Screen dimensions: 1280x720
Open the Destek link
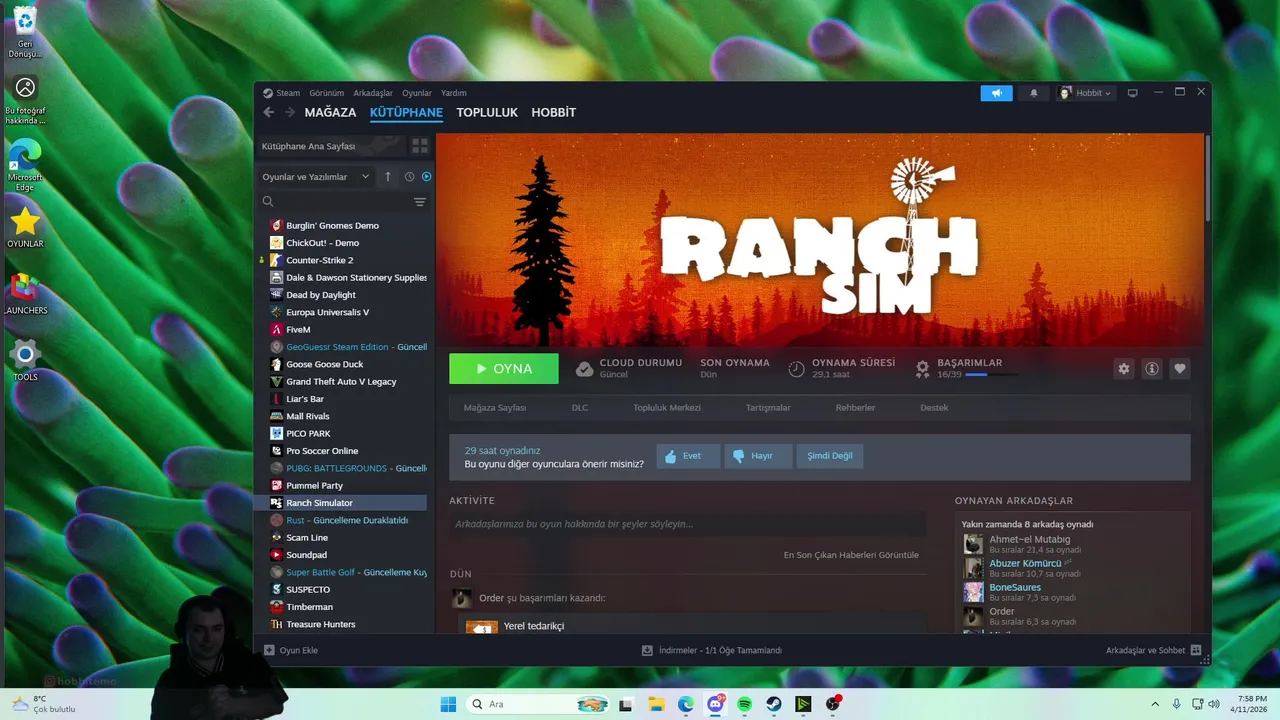[934, 408]
